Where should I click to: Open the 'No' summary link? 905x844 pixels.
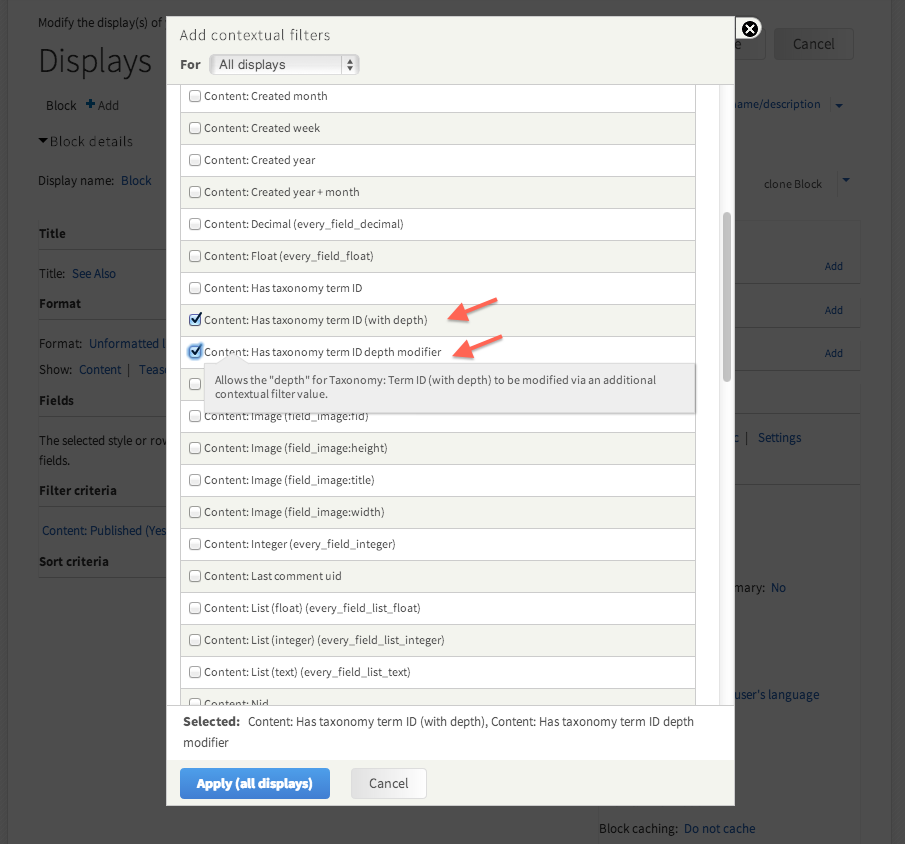pos(778,588)
